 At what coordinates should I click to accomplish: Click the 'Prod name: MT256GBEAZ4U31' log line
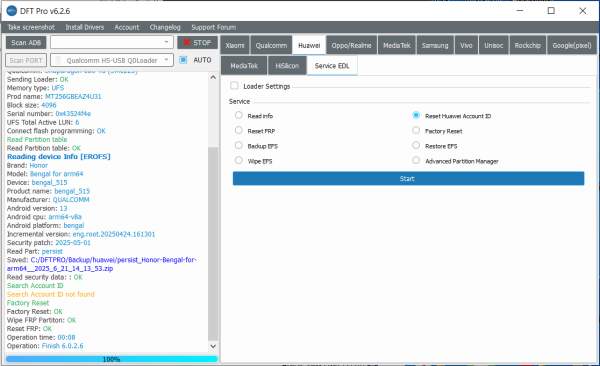[x=54, y=96]
